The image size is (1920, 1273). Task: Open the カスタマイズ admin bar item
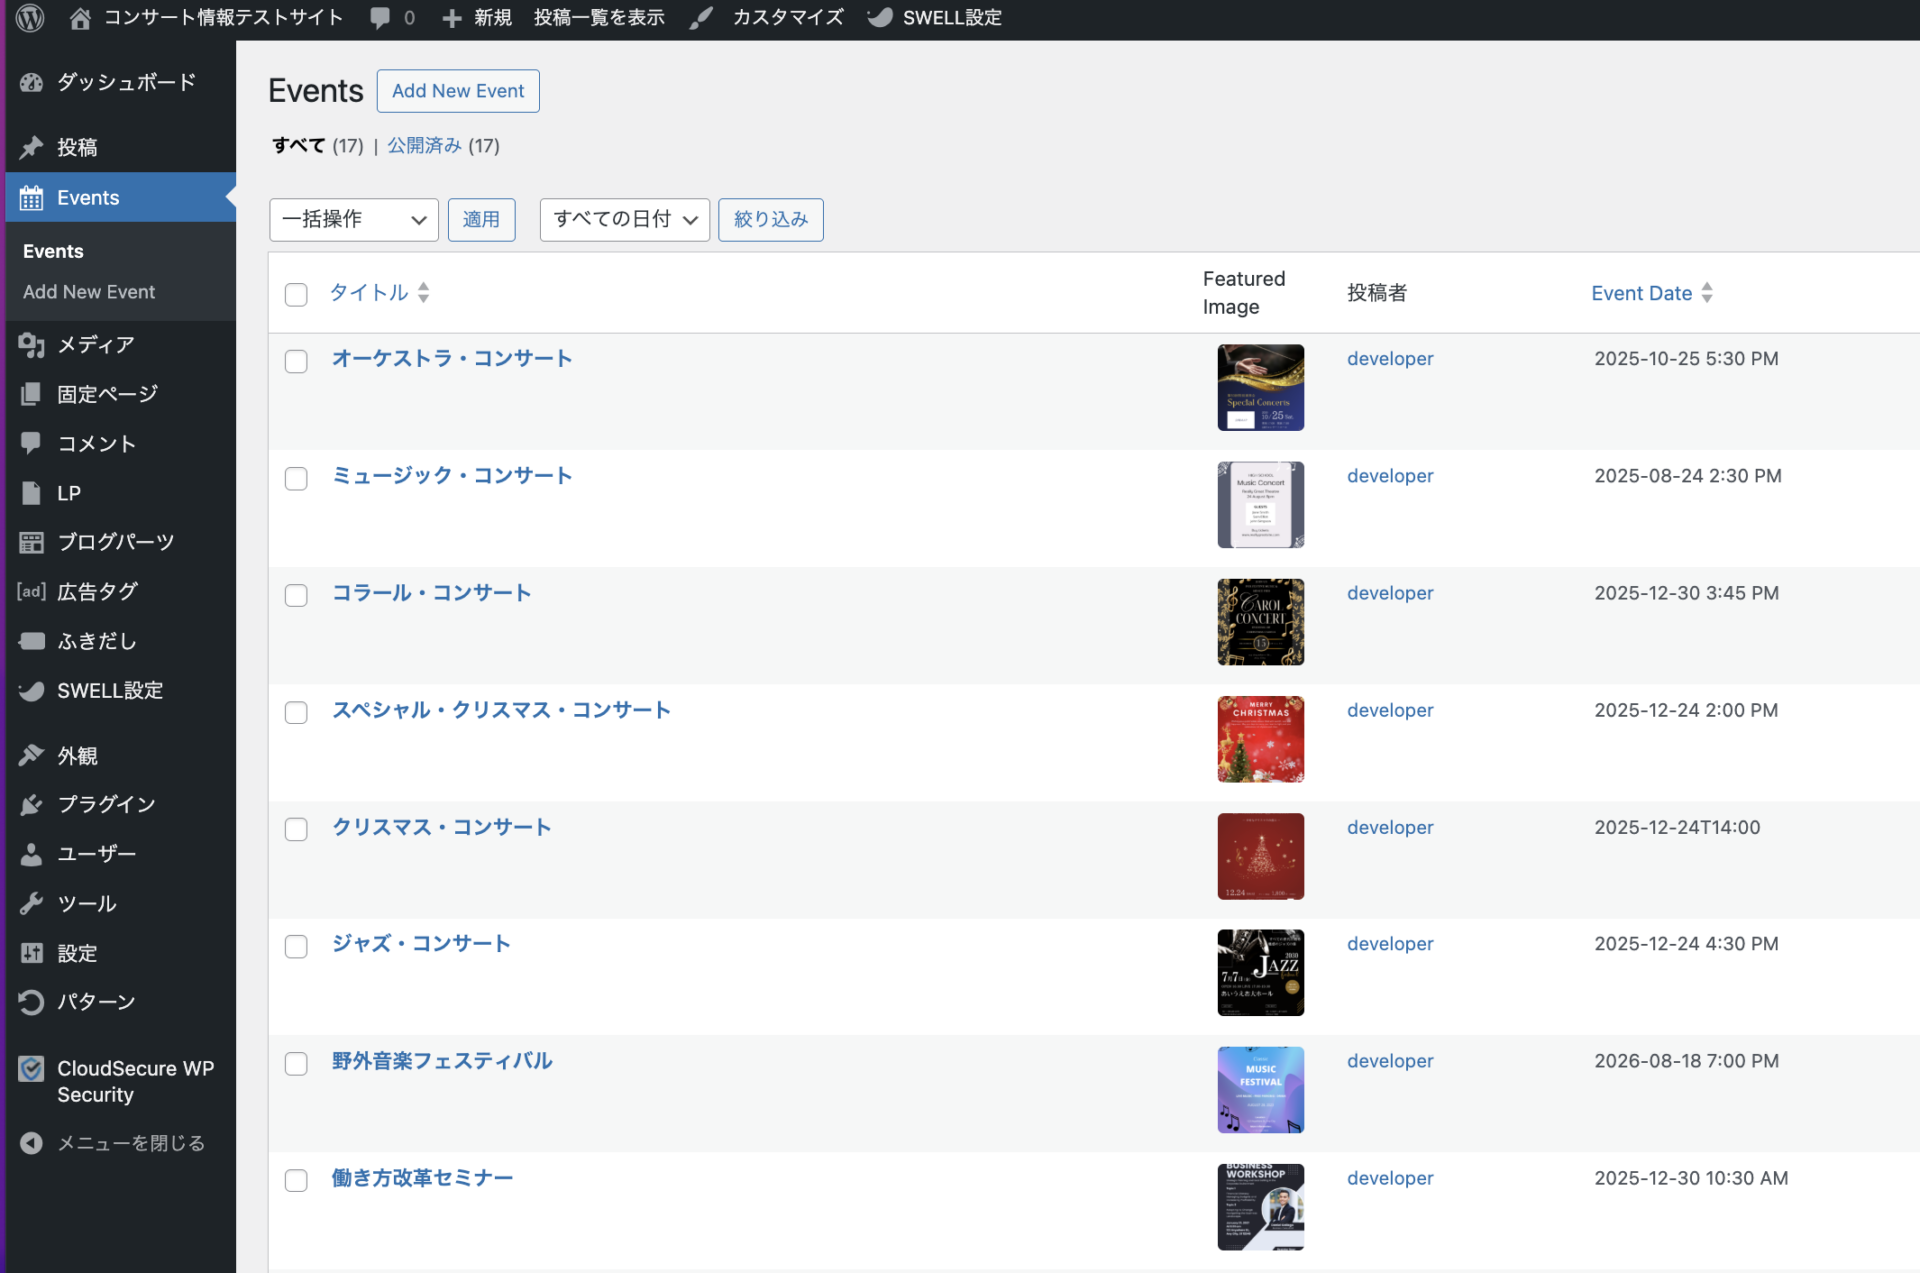[x=787, y=18]
